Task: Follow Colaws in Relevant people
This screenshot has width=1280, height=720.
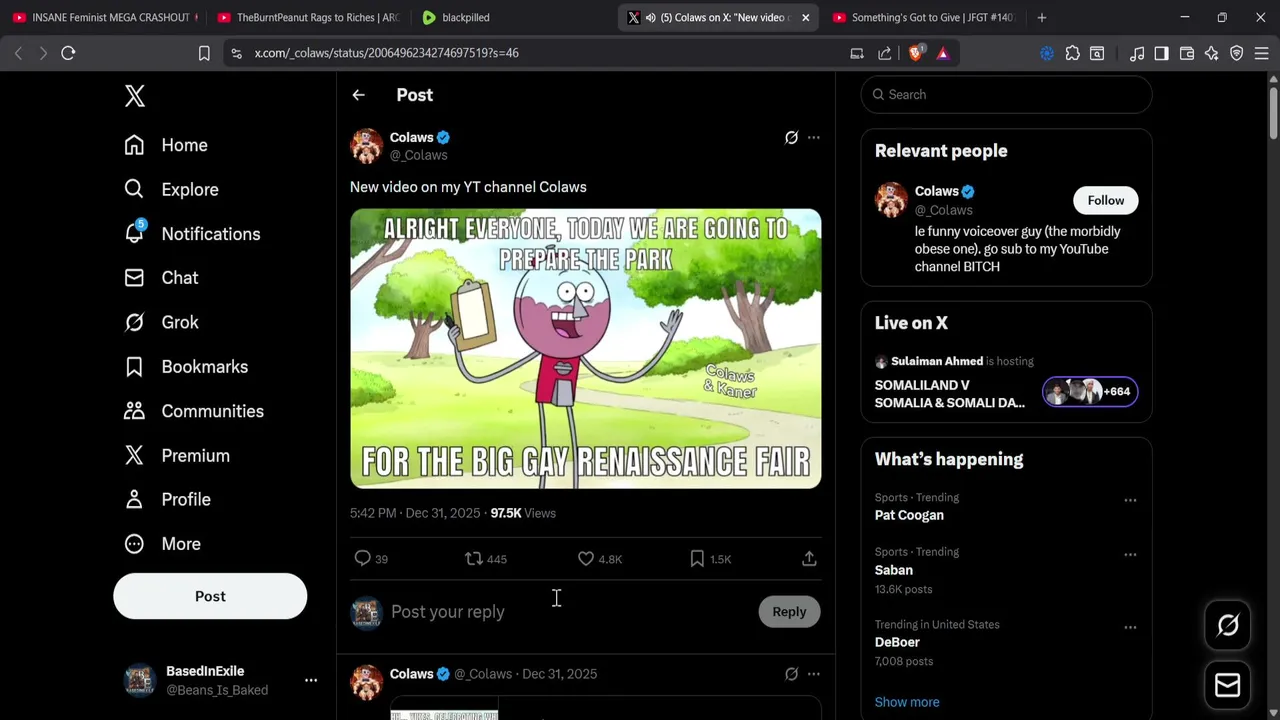Action: (1106, 201)
